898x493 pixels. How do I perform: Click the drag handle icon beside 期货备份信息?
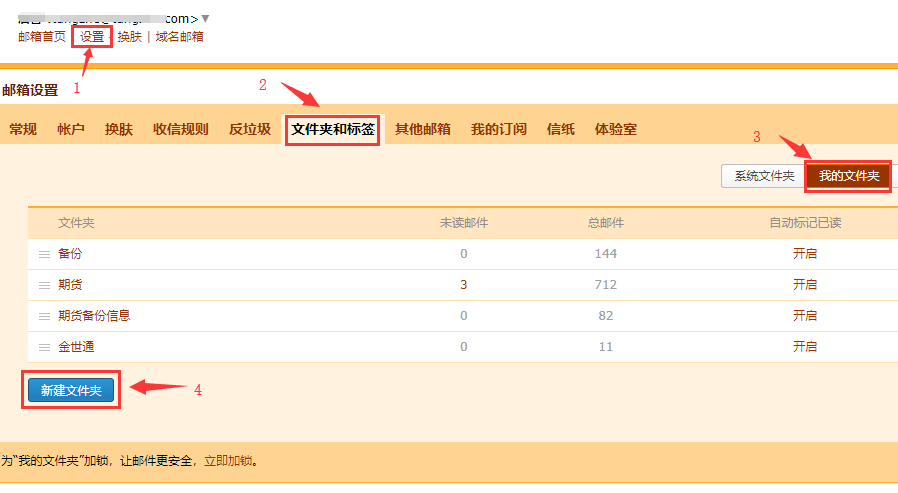pos(44,316)
